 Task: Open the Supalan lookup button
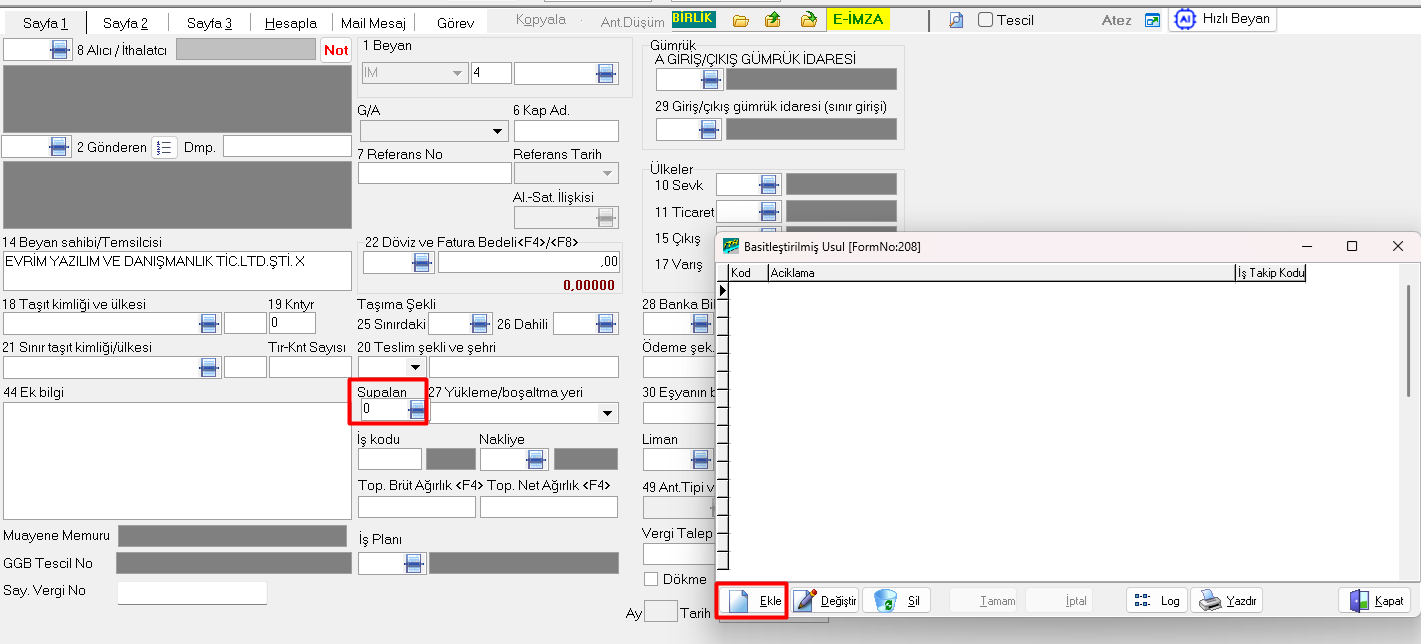[x=417, y=409]
